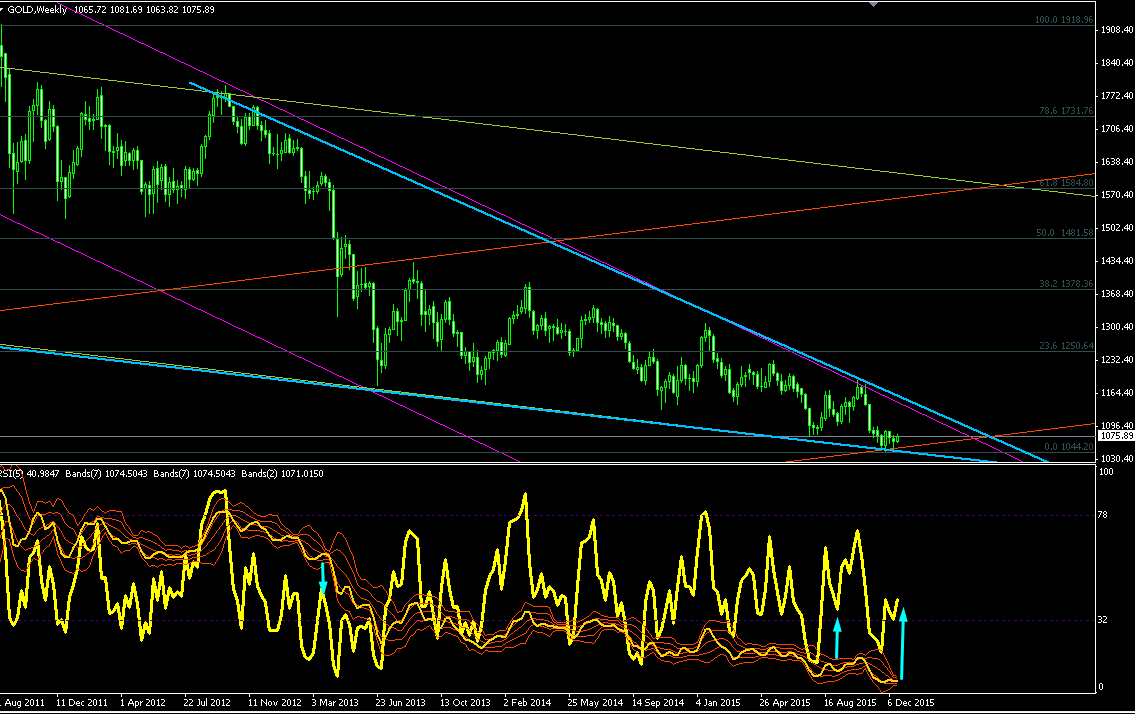Click the 1096.40 price scale value
The image size is (1135, 714).
click(1117, 426)
